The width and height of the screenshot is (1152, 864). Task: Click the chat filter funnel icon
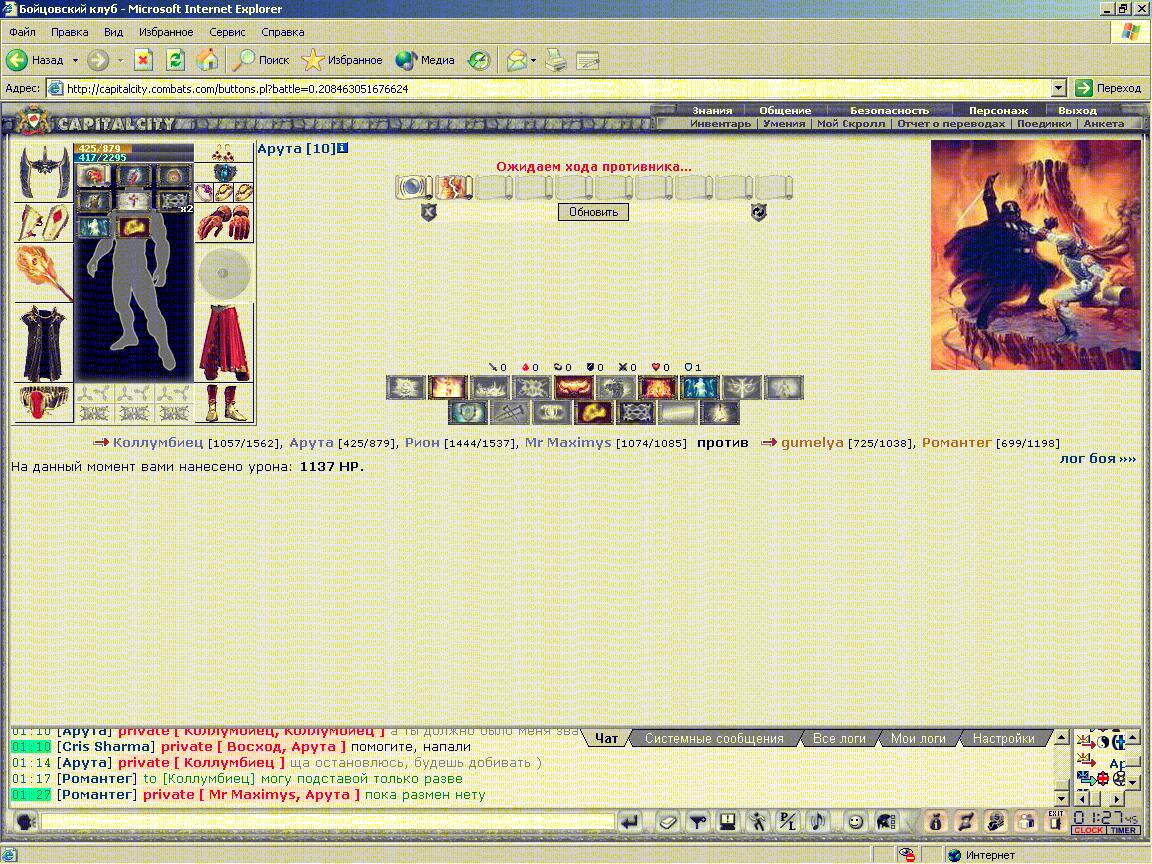(x=697, y=822)
